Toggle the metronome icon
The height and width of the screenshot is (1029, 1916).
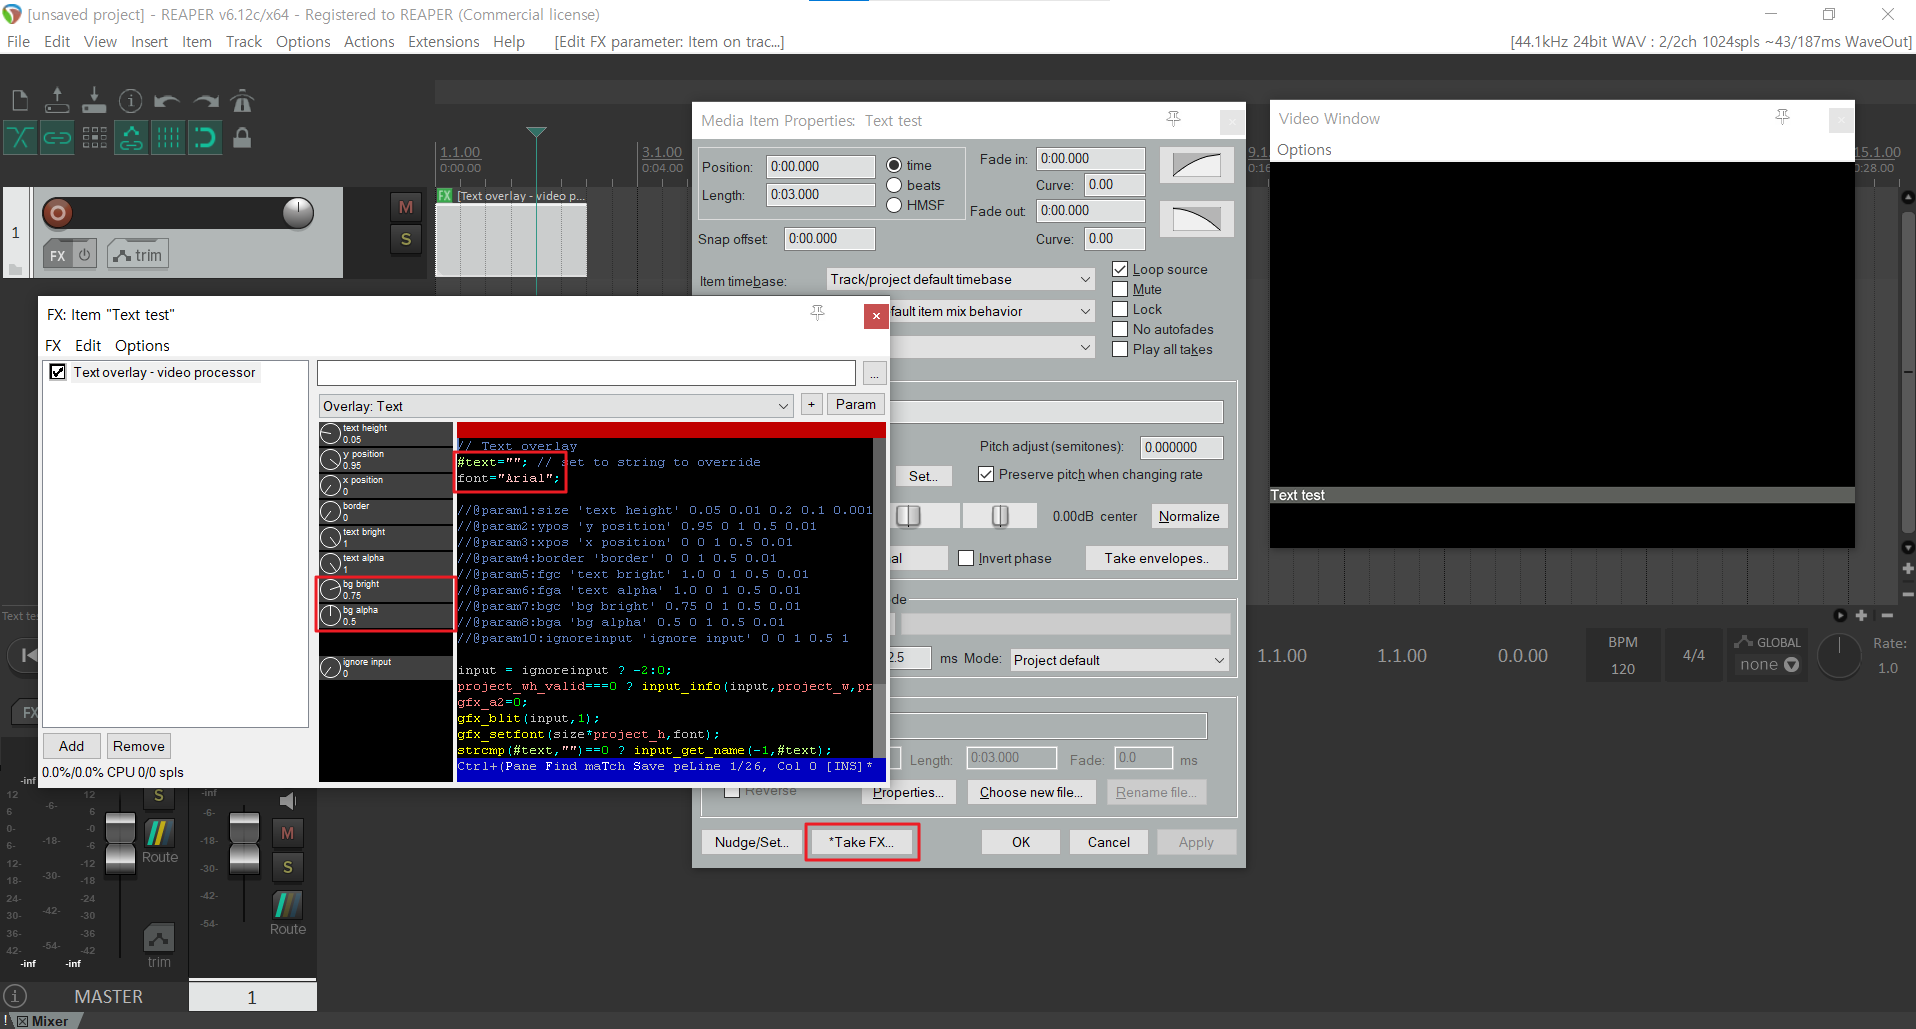(242, 100)
